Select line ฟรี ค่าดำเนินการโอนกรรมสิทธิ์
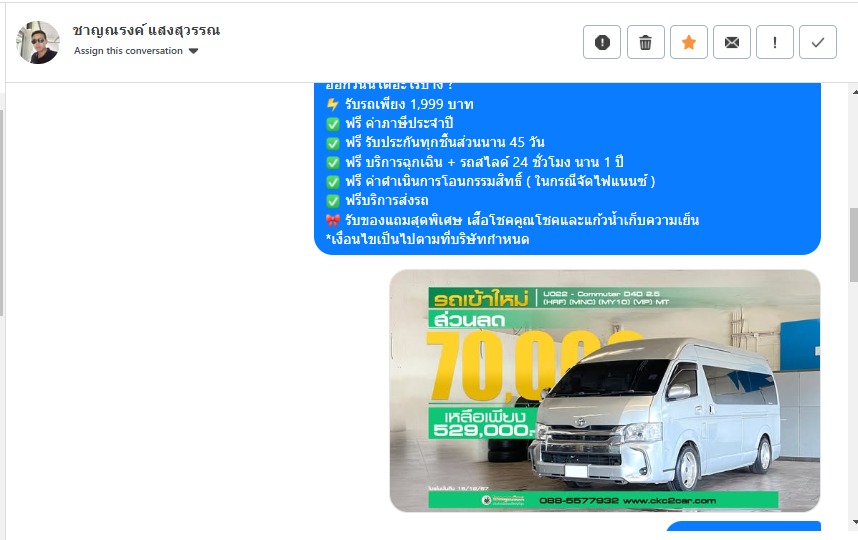The image size is (858, 540). (500, 181)
